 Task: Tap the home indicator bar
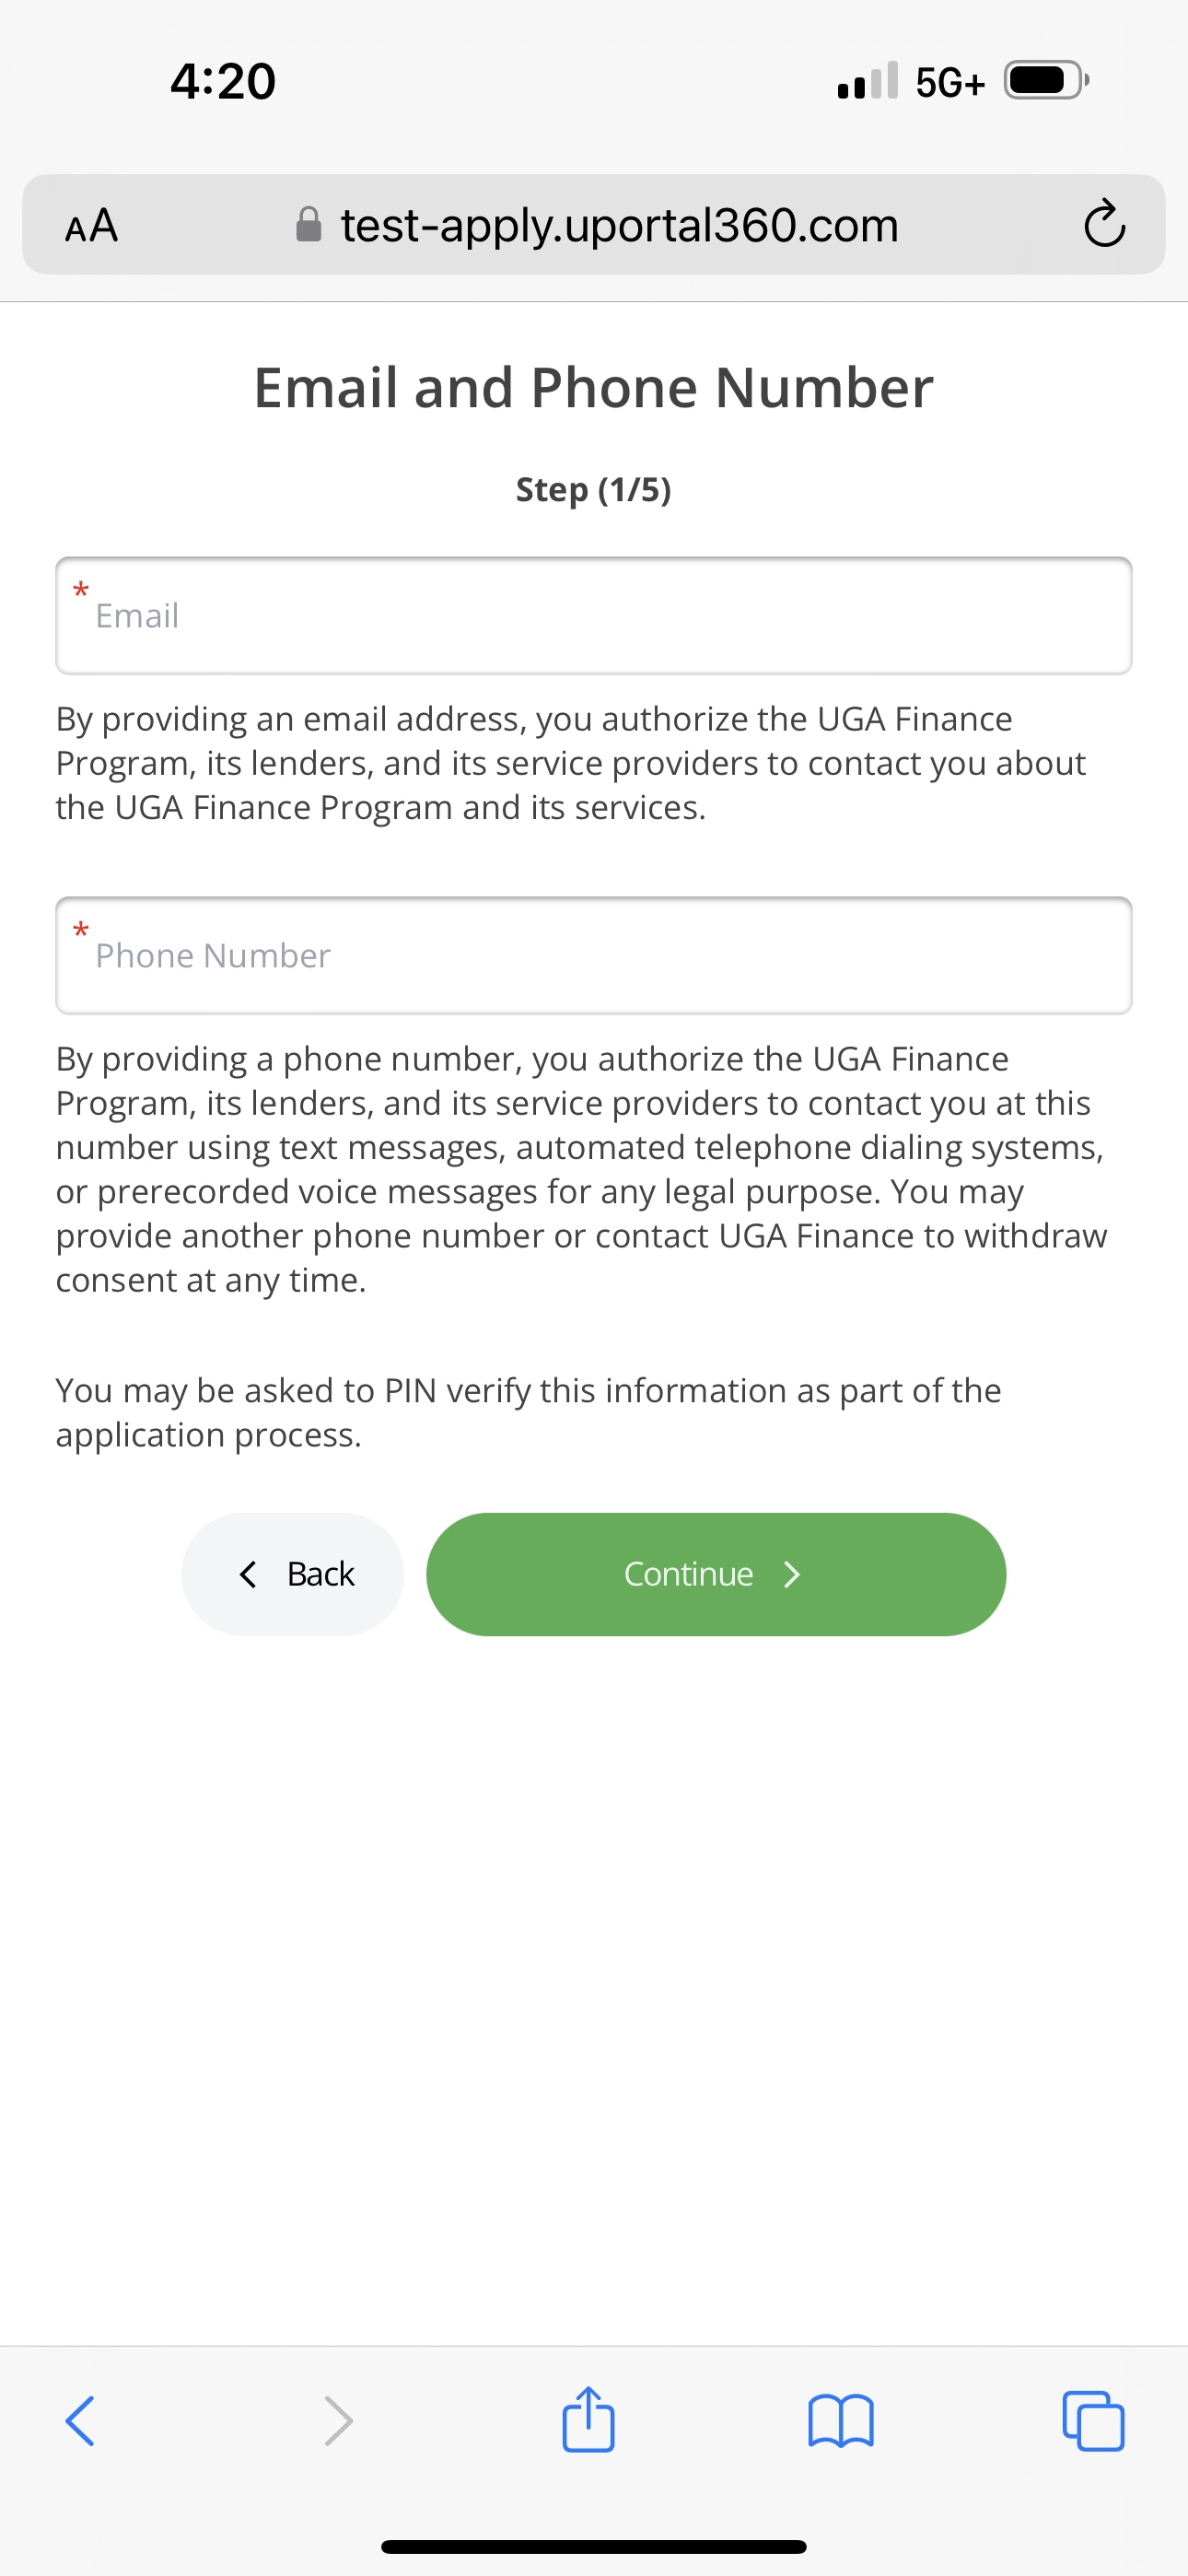point(594,2546)
